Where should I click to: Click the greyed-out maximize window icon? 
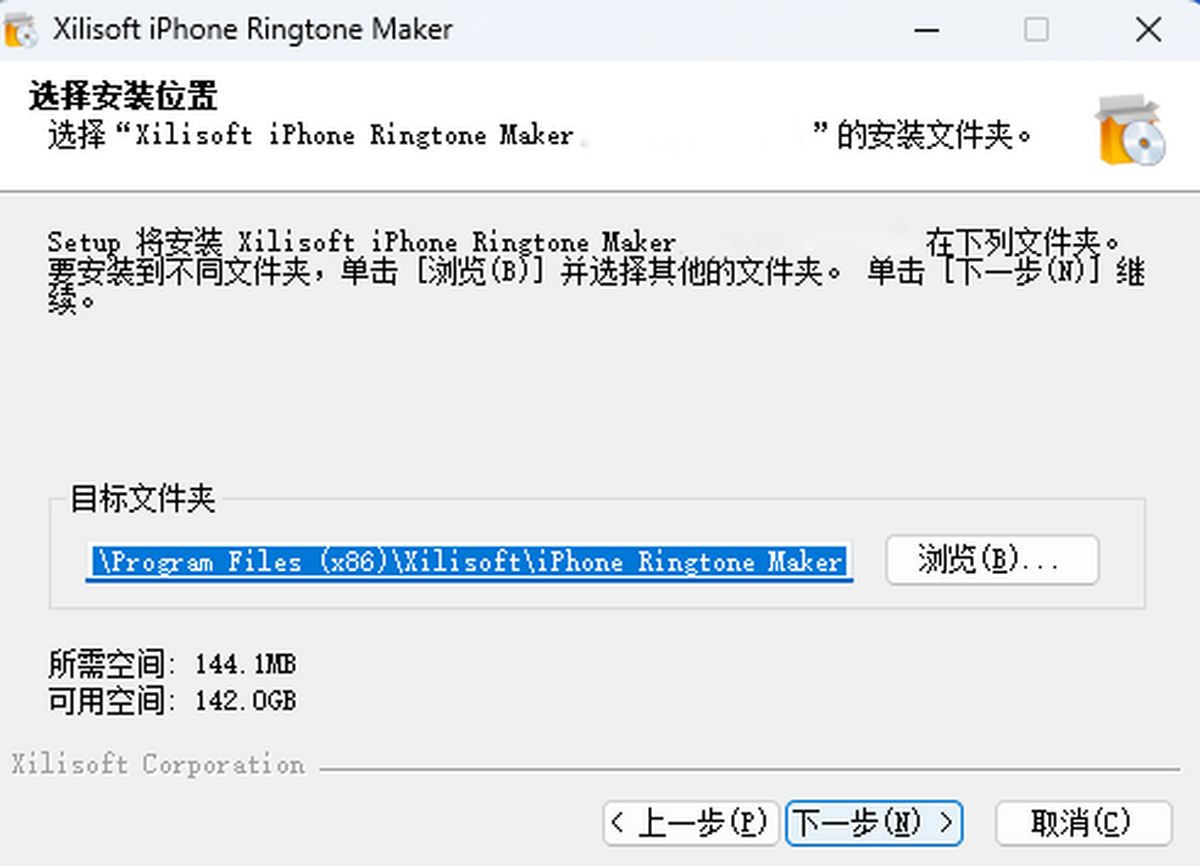coord(1036,30)
